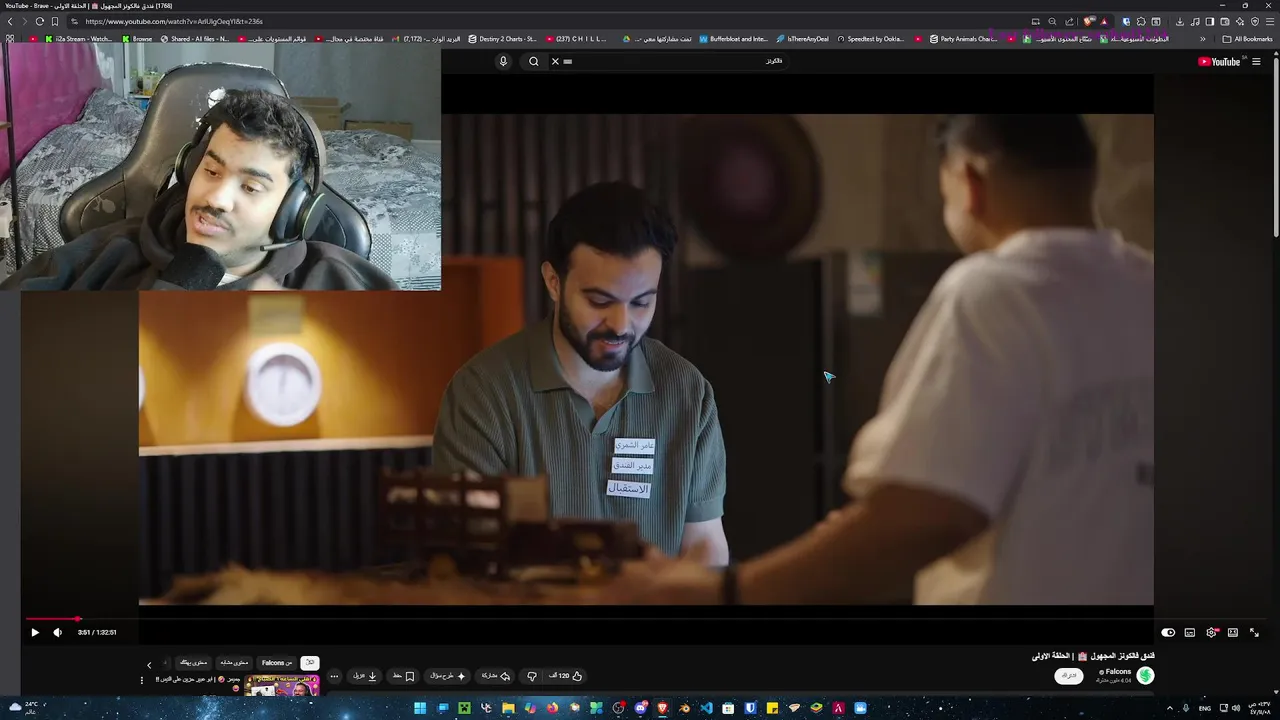1280x720 pixels.
Task: Open File Explorer from taskbar
Action: click(508, 708)
